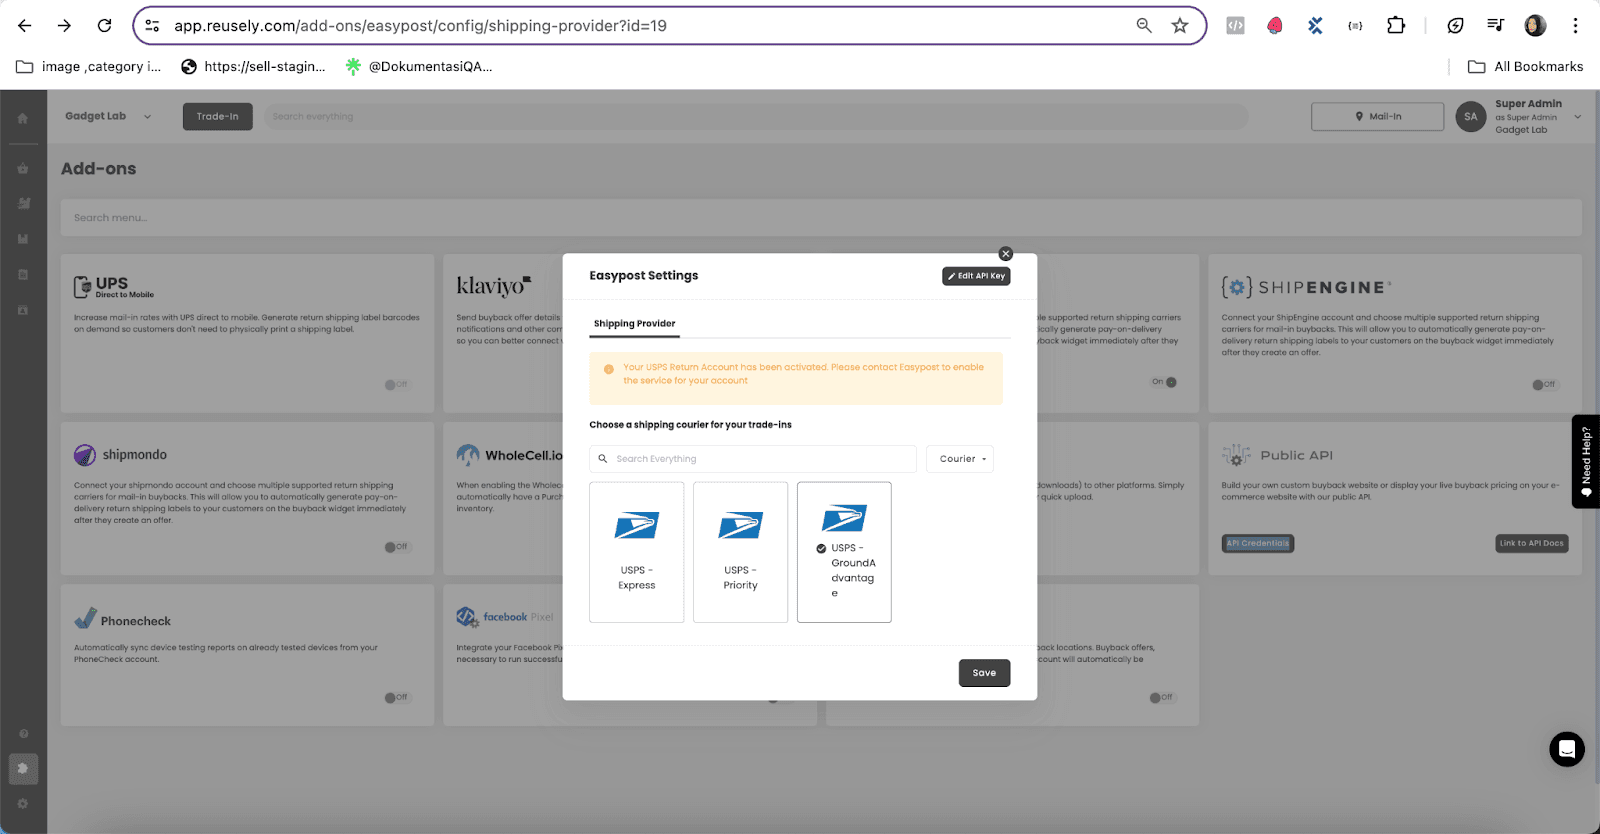
Task: Expand the Super Admin account chevron
Action: (1578, 117)
